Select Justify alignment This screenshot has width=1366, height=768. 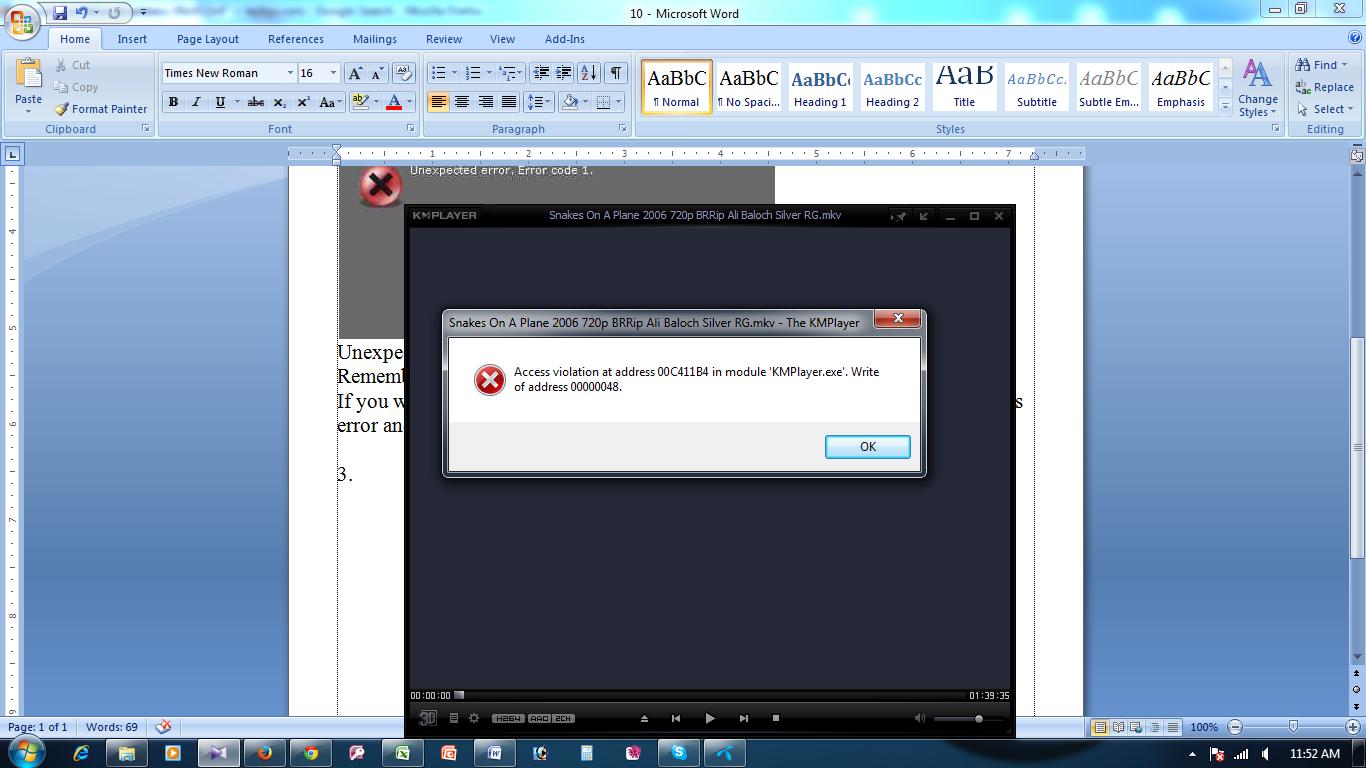[509, 102]
